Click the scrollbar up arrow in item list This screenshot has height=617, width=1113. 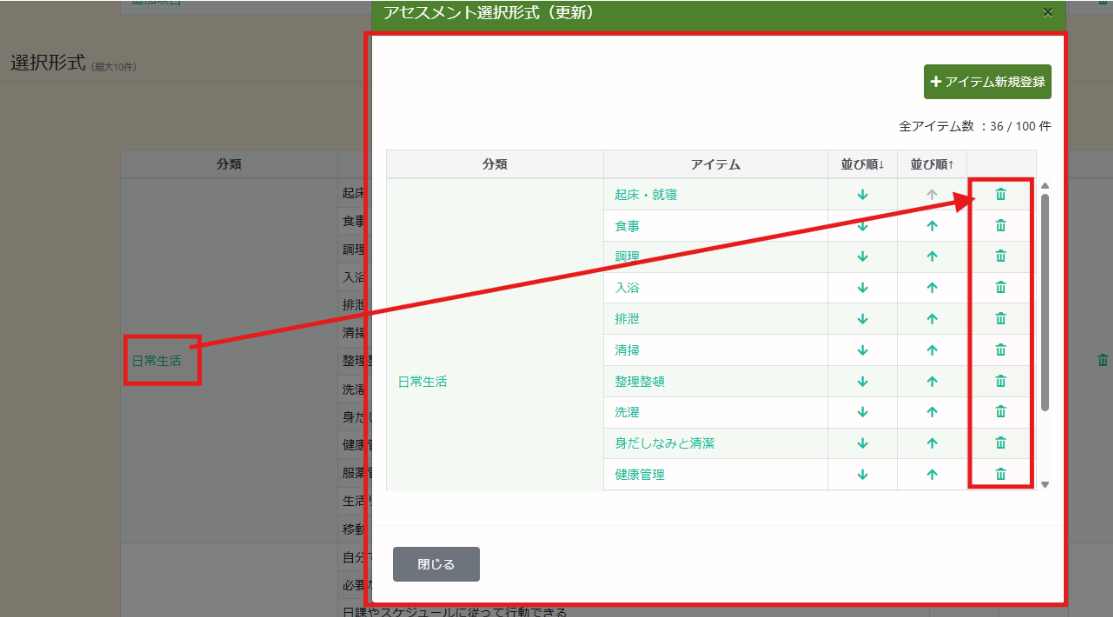(x=1045, y=186)
